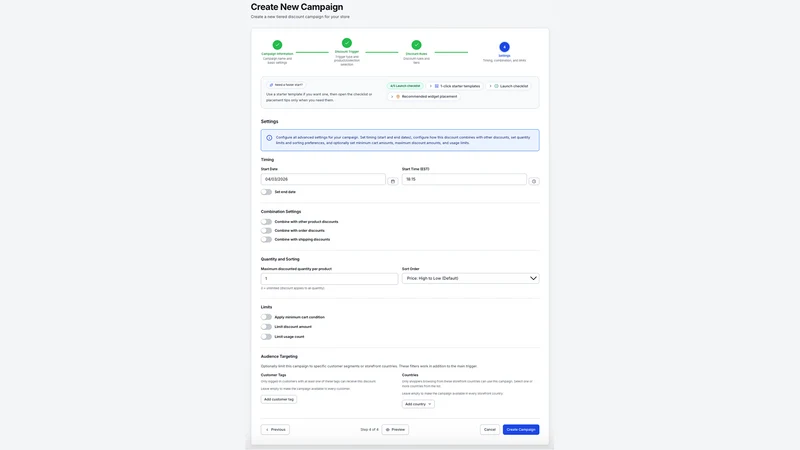Expand Recommended widget placement
This screenshot has width=800, height=450.
(x=424, y=96)
